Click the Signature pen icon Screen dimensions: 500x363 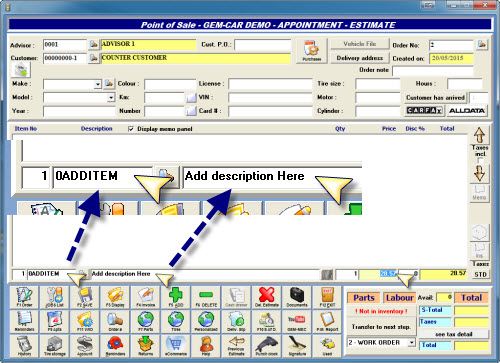tap(297, 346)
